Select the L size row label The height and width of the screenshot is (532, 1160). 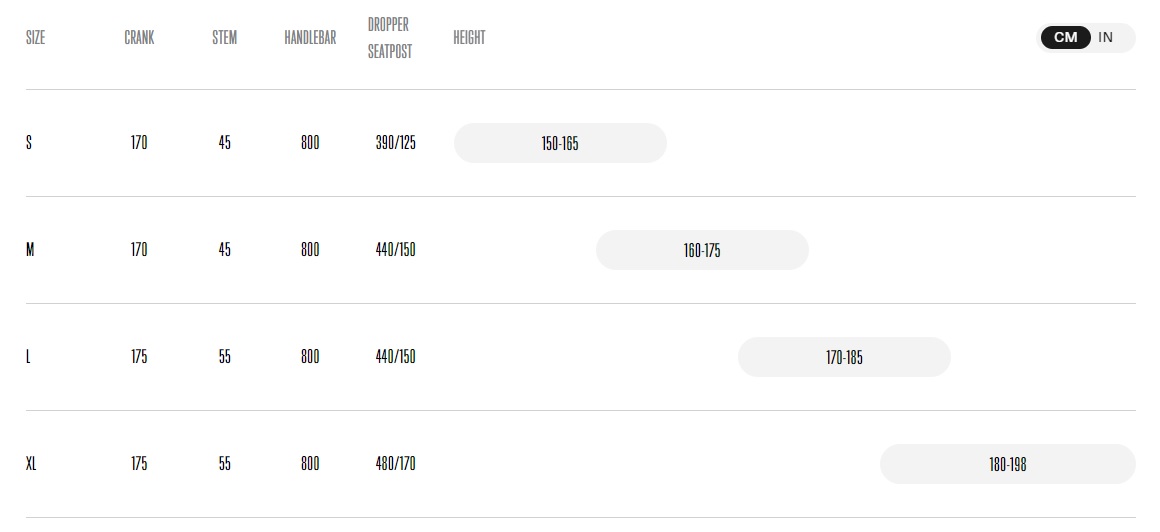pos(28,357)
